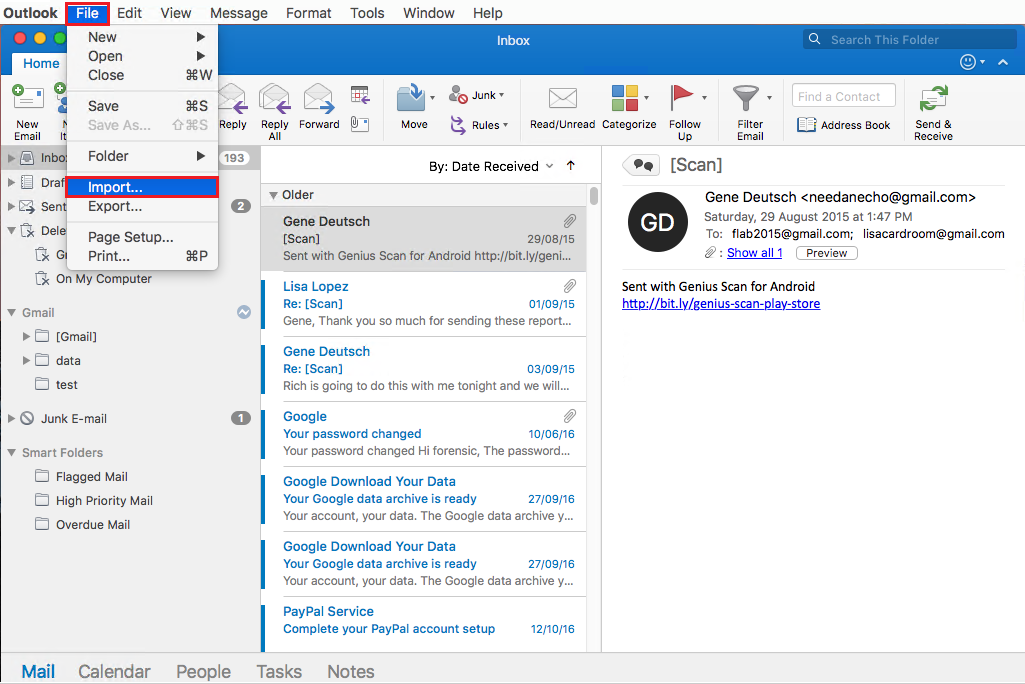
Task: Click the Send & Receive icon
Action: (x=933, y=99)
